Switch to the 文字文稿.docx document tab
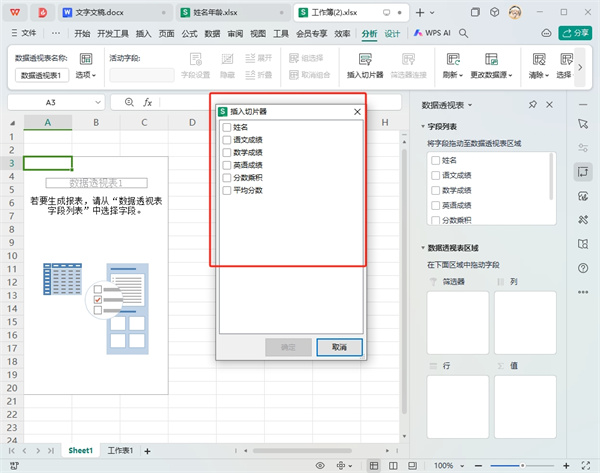The height and width of the screenshot is (473, 600). (114, 13)
